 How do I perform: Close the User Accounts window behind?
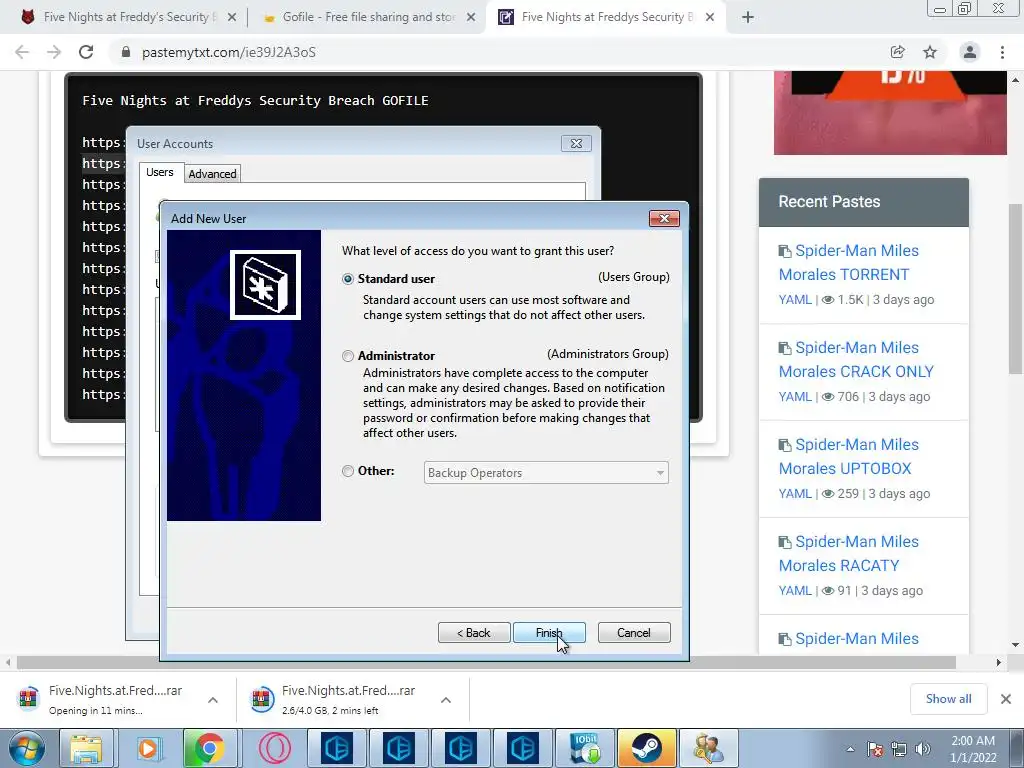click(x=576, y=144)
